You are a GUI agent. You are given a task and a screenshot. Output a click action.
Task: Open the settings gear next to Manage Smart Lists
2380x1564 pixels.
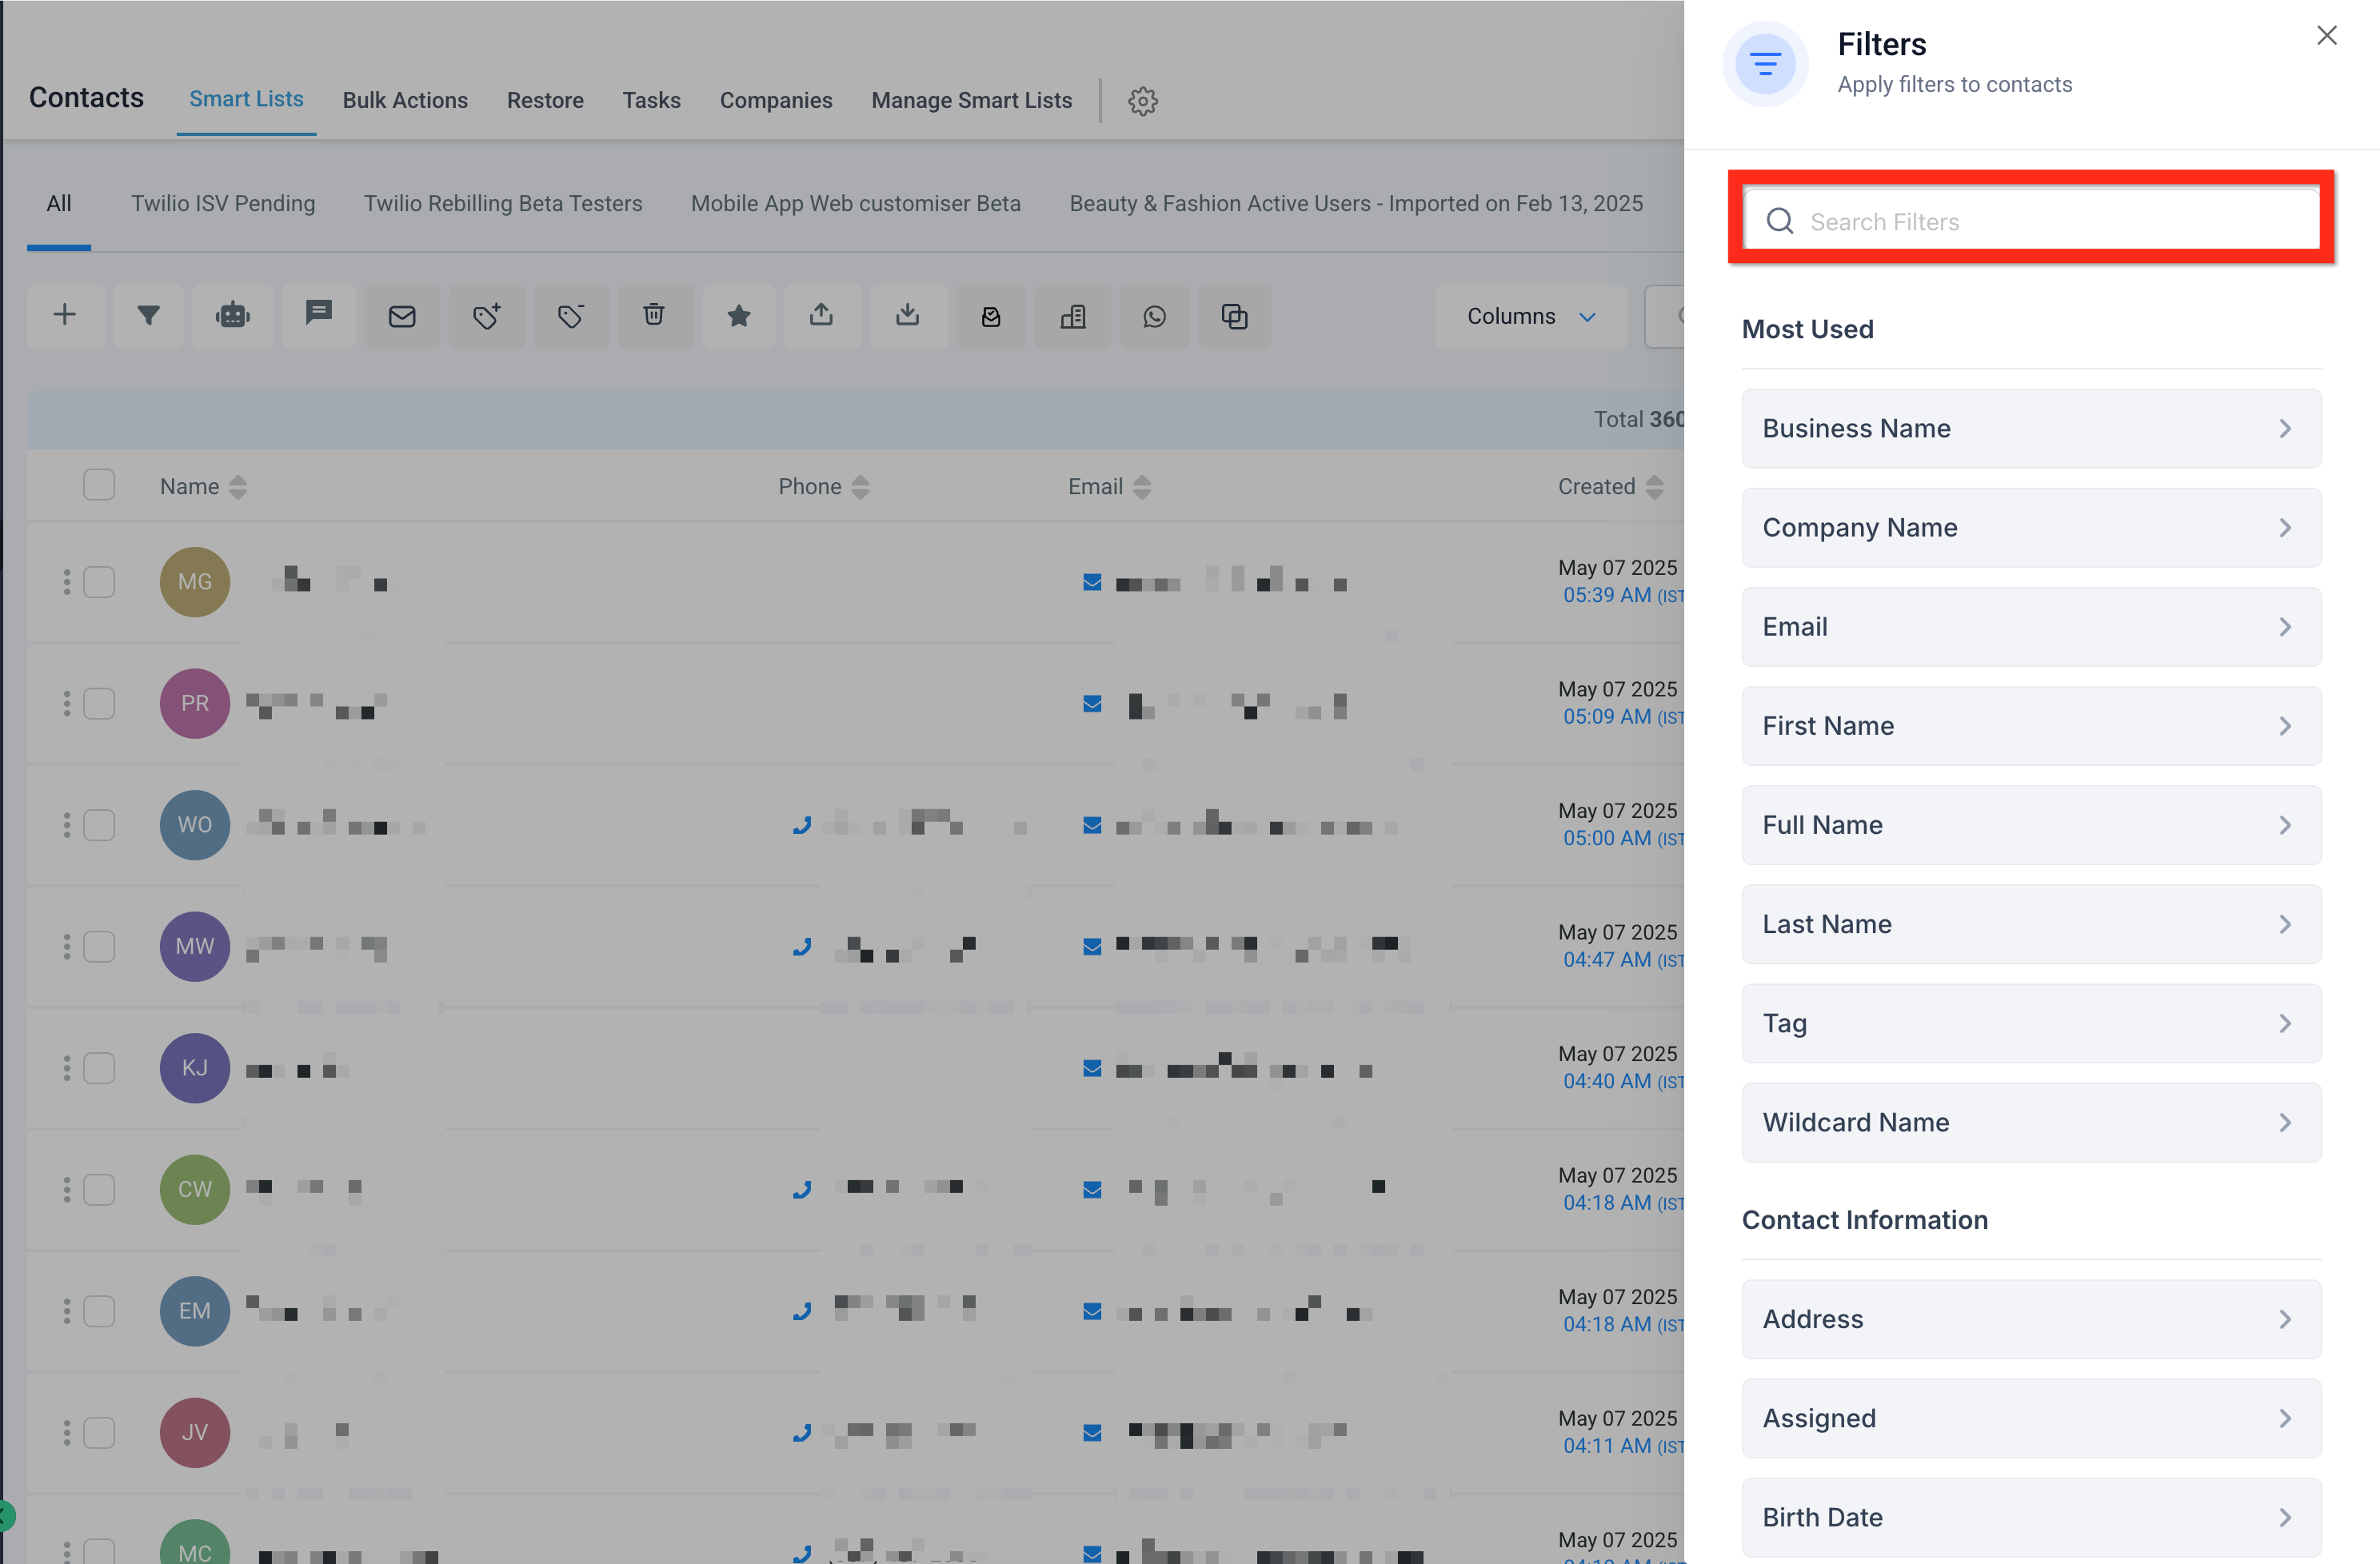click(x=1143, y=101)
